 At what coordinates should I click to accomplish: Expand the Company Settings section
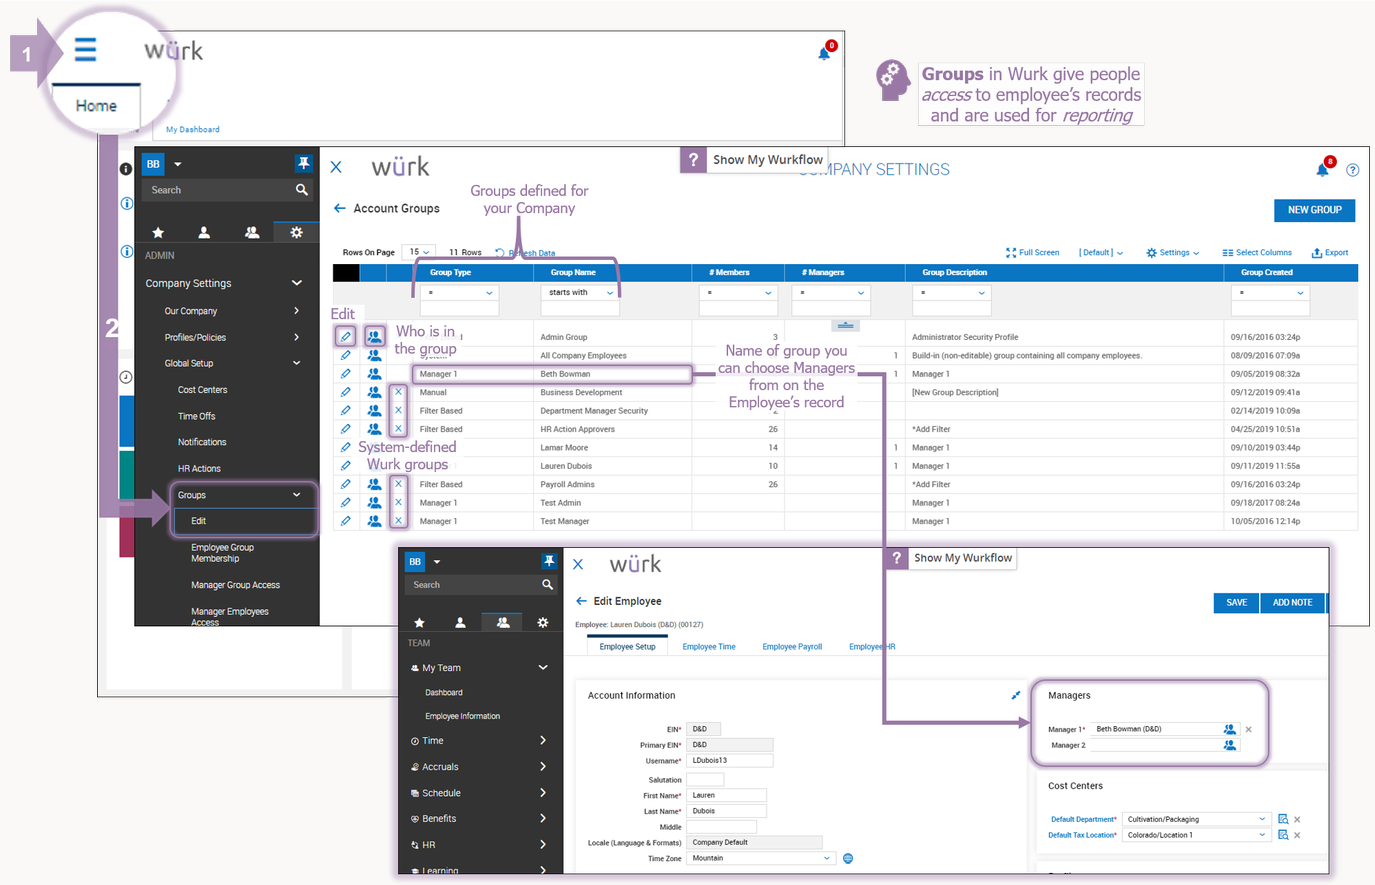pos(297,283)
